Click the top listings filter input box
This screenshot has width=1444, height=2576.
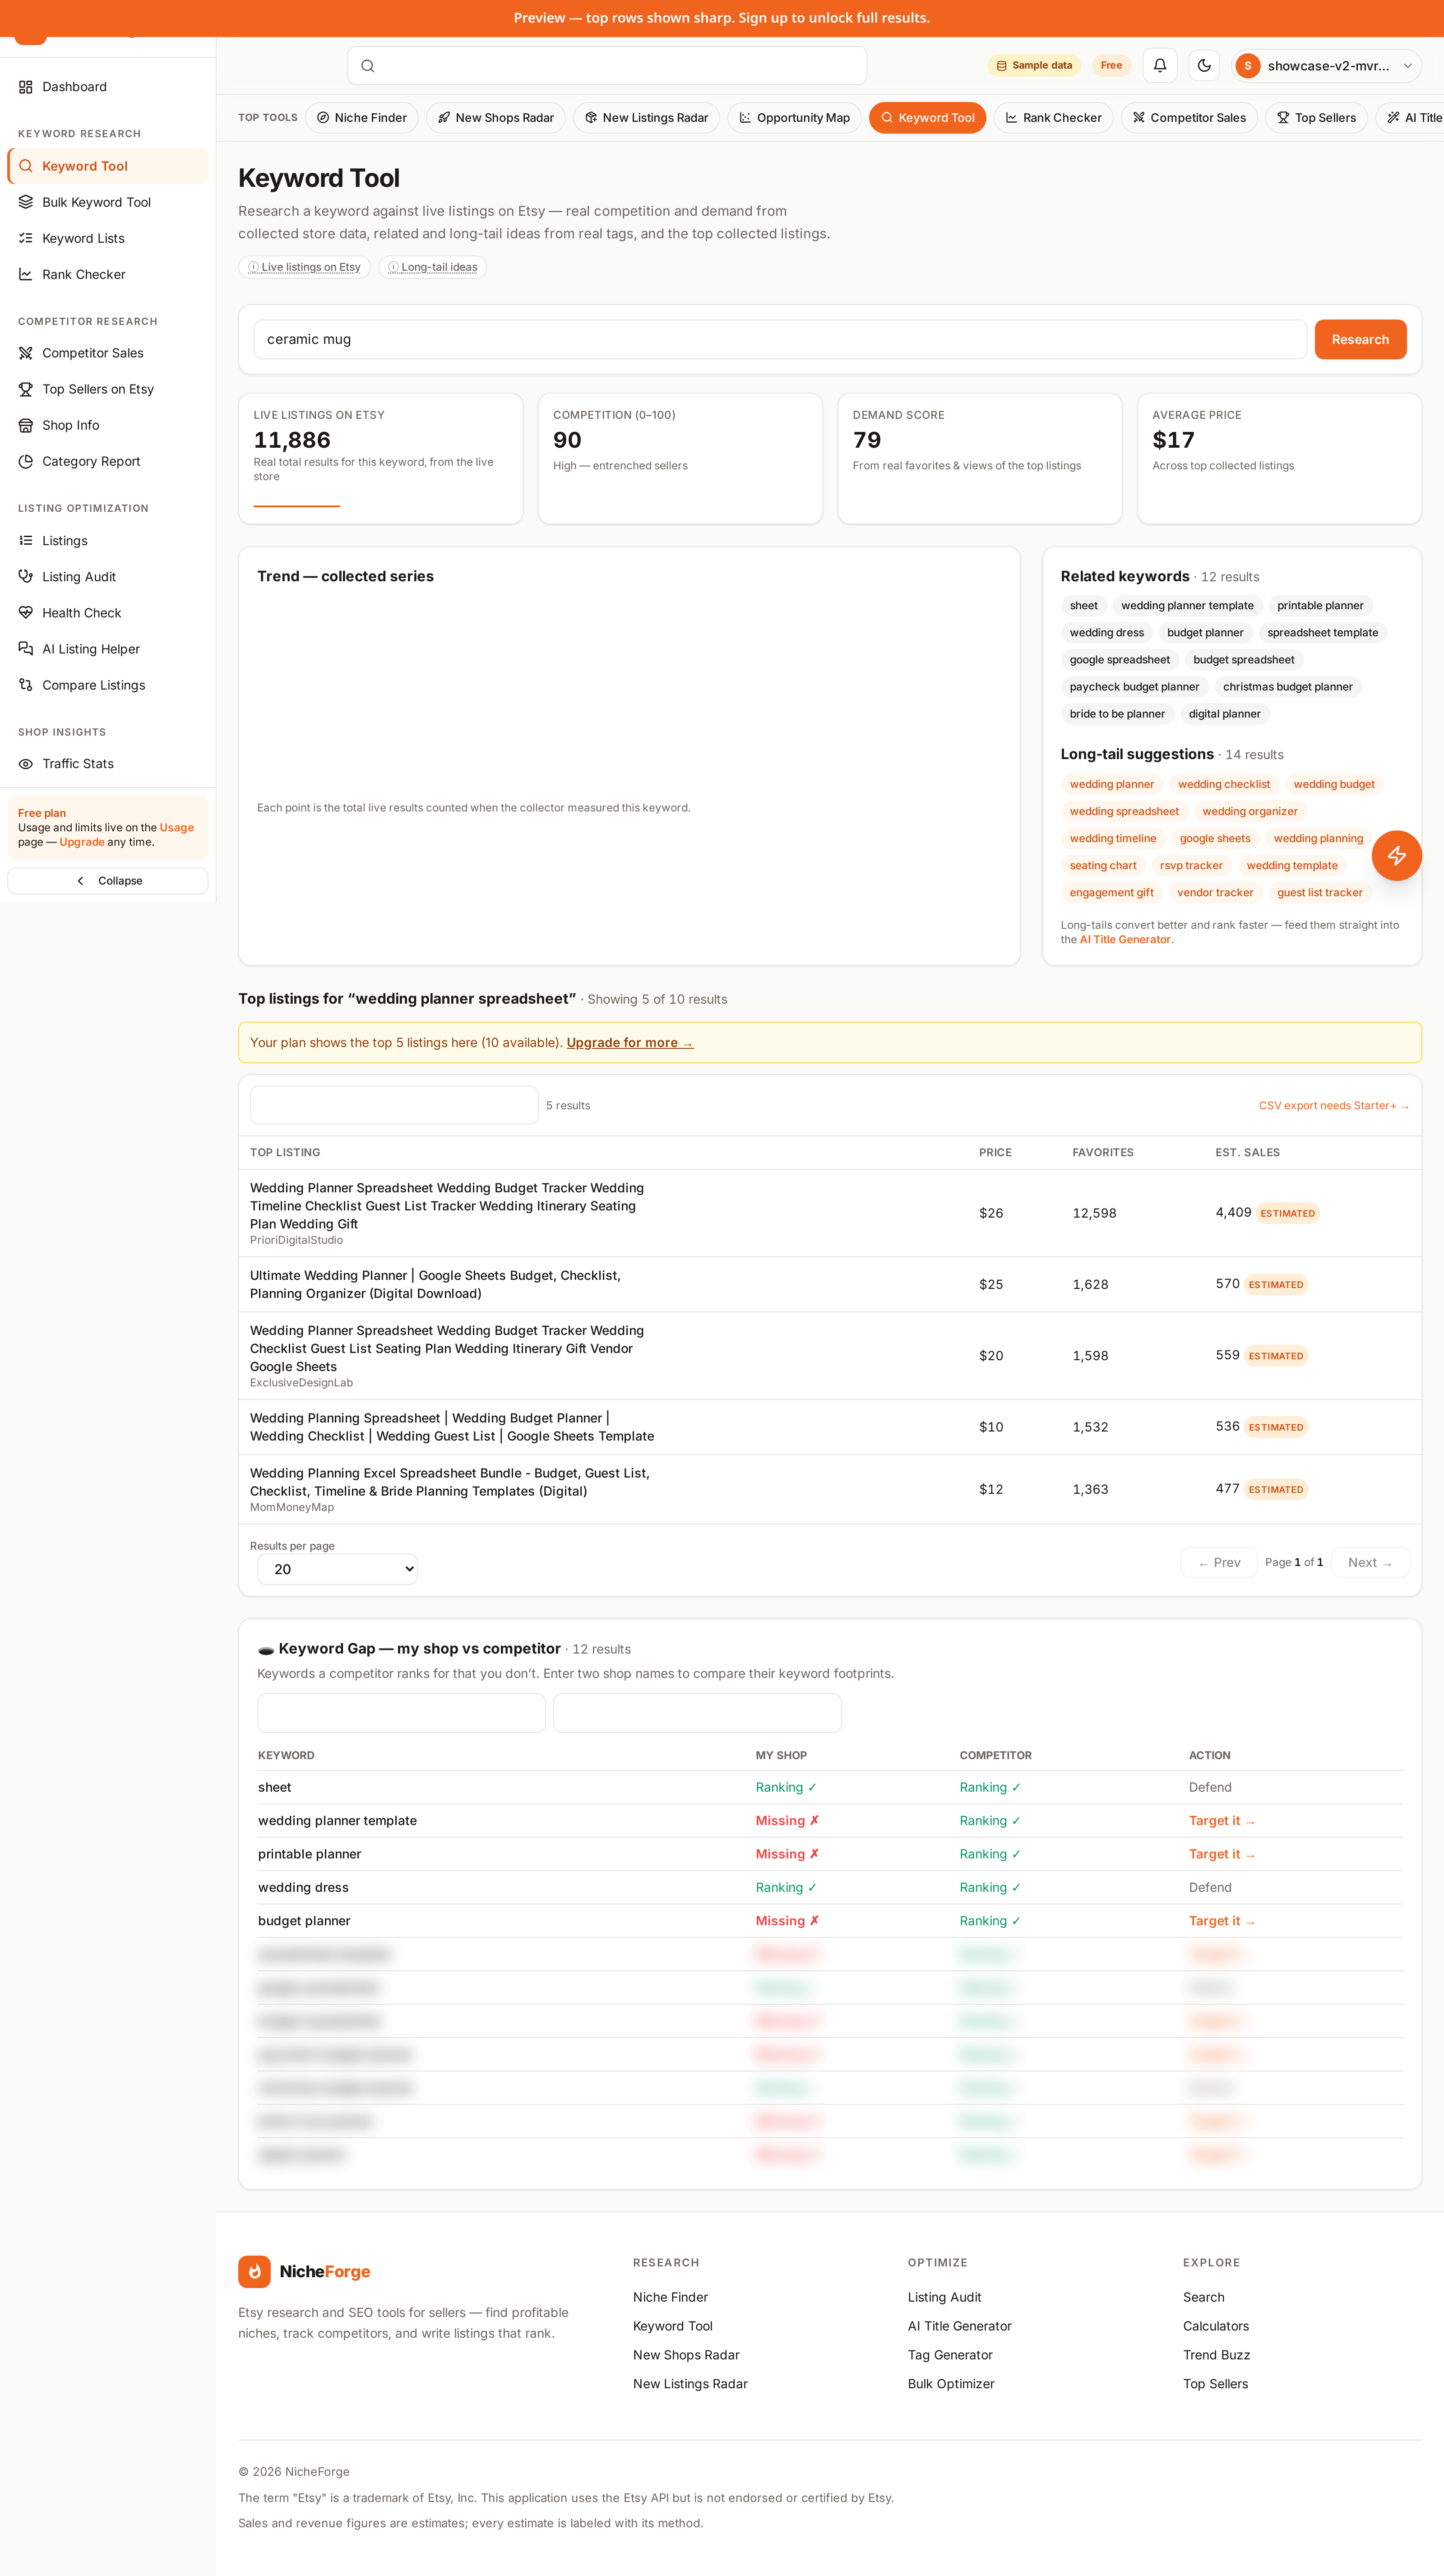click(x=394, y=1105)
